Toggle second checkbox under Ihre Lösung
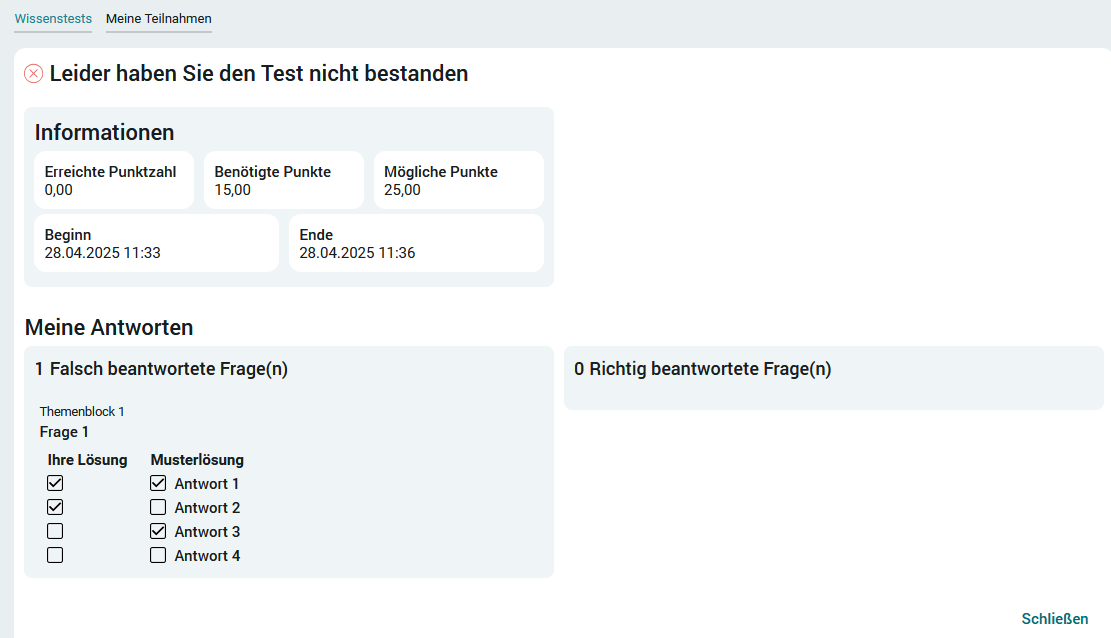 pyautogui.click(x=55, y=508)
